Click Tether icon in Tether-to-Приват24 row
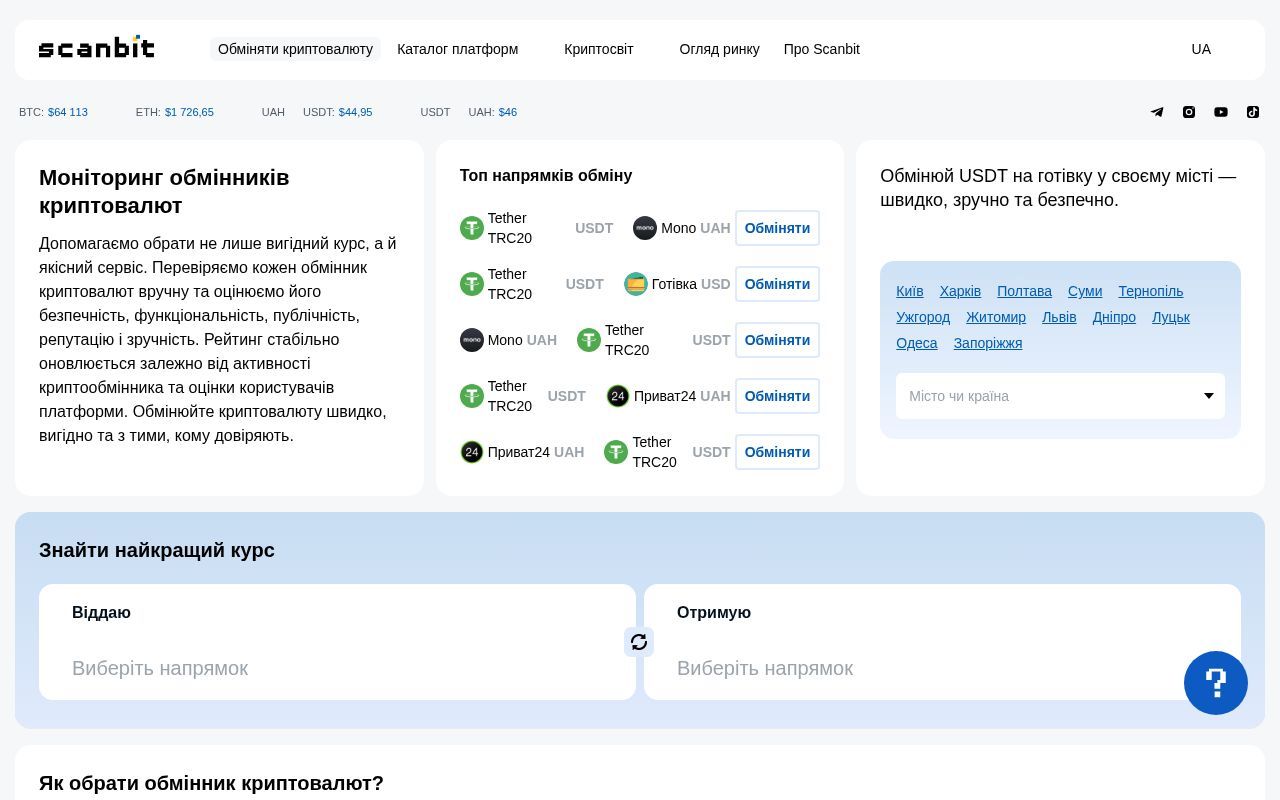The width and height of the screenshot is (1280, 800). point(472,396)
